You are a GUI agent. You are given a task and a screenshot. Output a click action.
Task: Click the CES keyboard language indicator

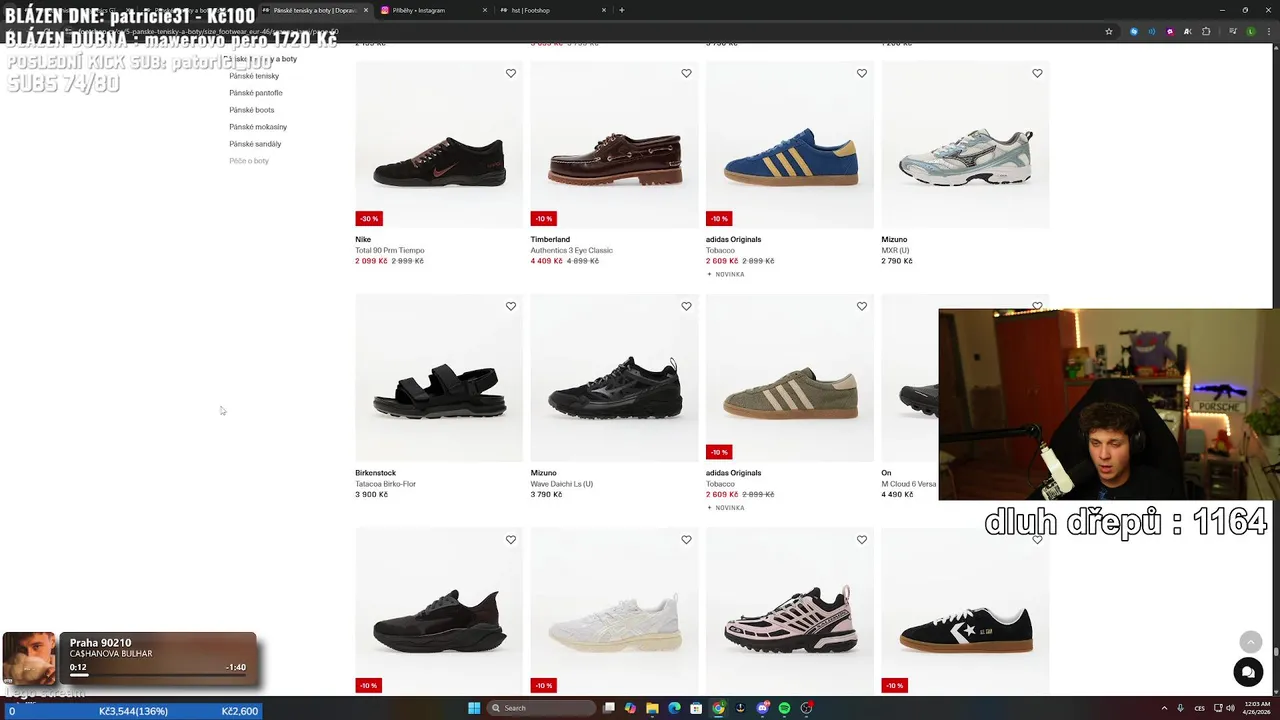tap(1199, 708)
